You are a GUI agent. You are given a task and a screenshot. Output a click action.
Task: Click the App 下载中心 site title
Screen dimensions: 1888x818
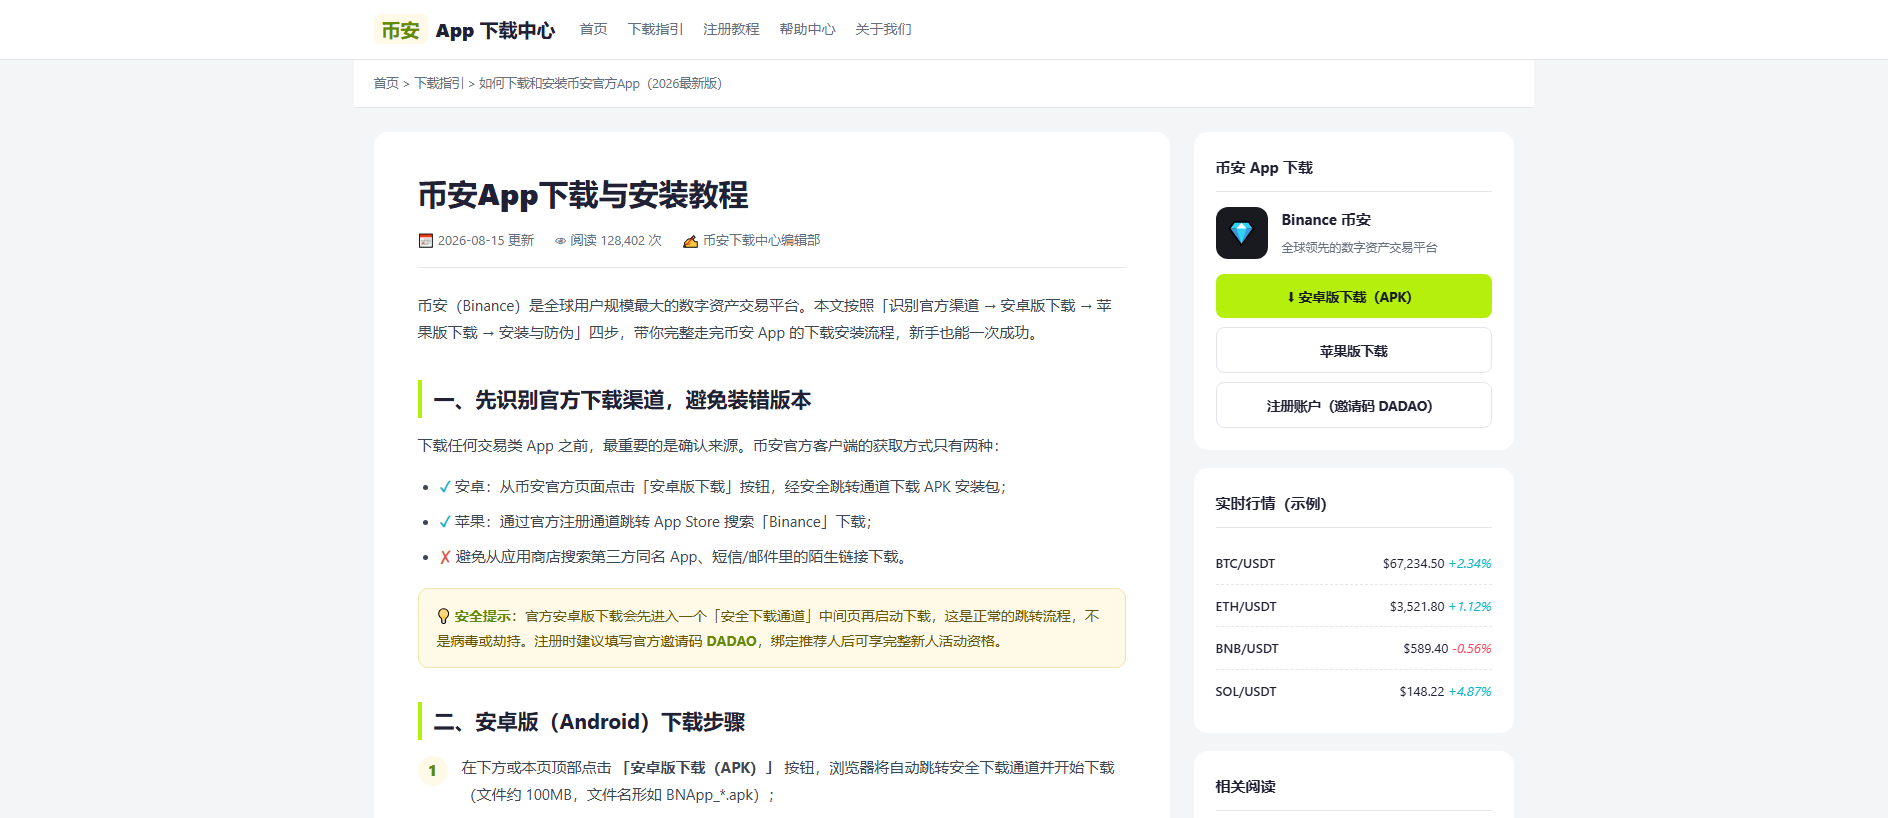tap(495, 30)
